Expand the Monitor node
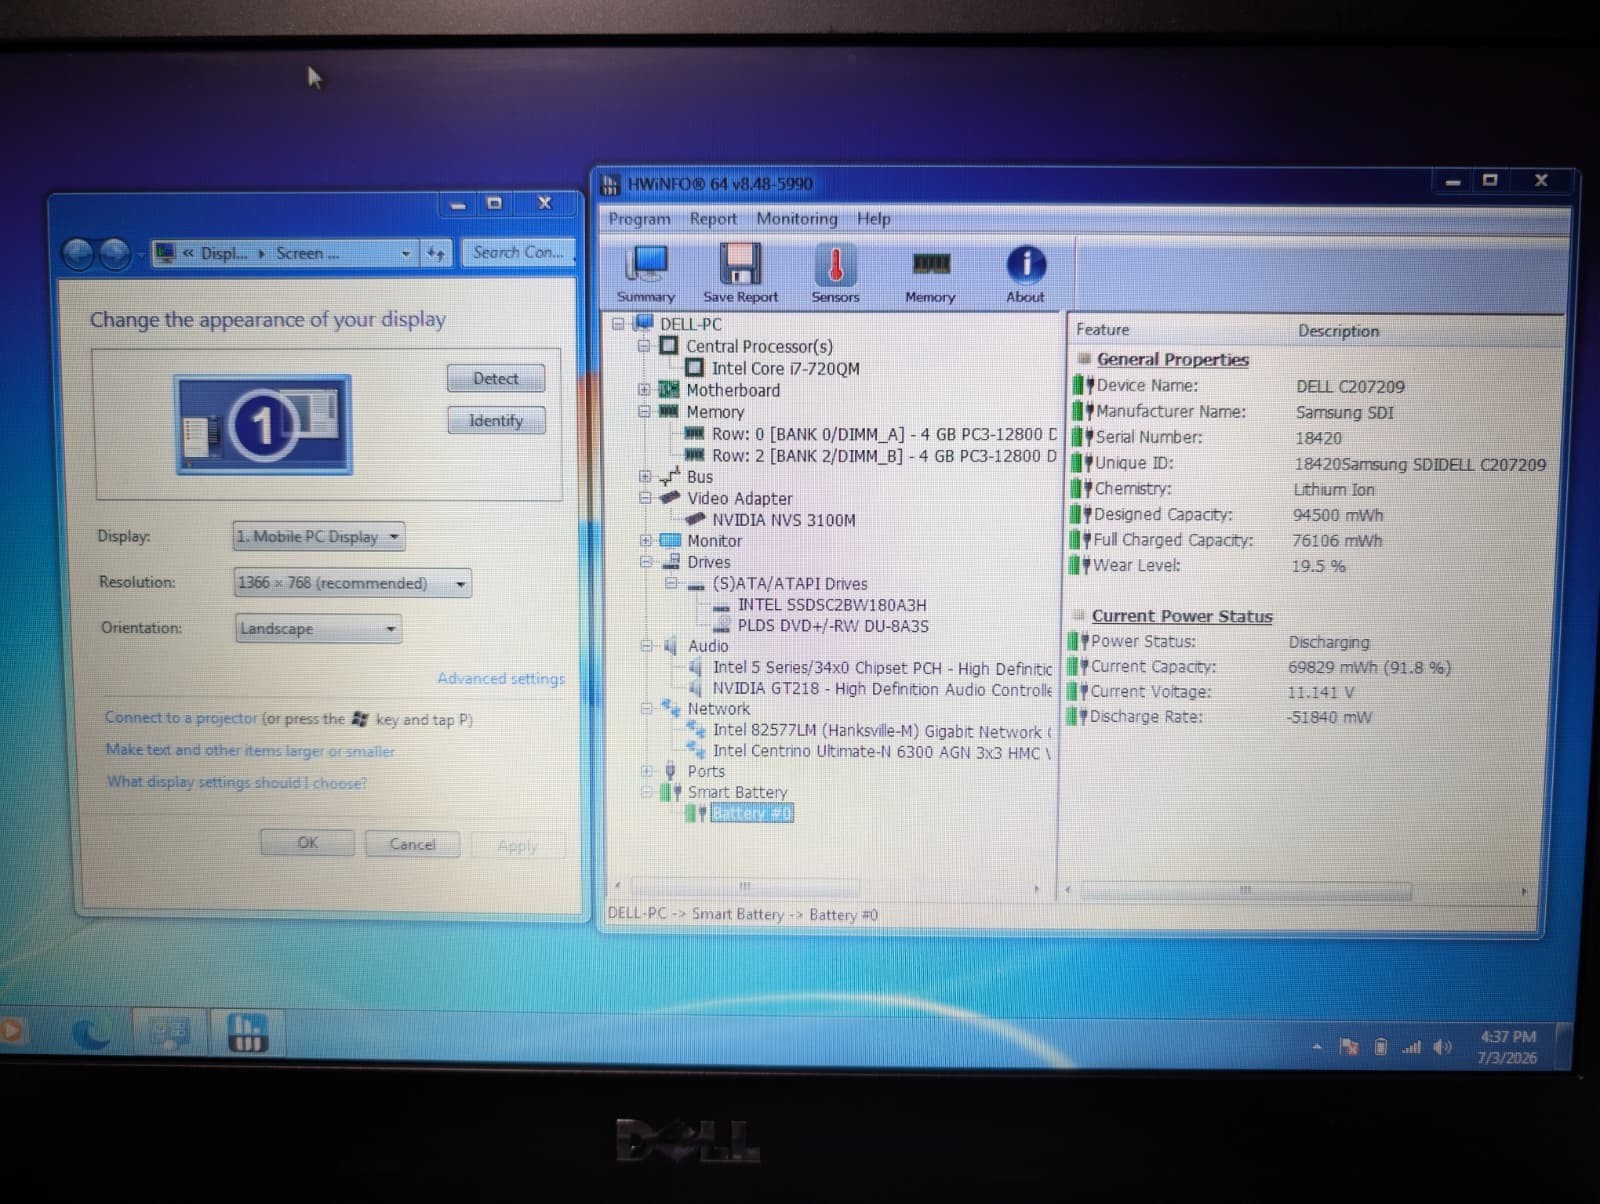 coord(646,540)
